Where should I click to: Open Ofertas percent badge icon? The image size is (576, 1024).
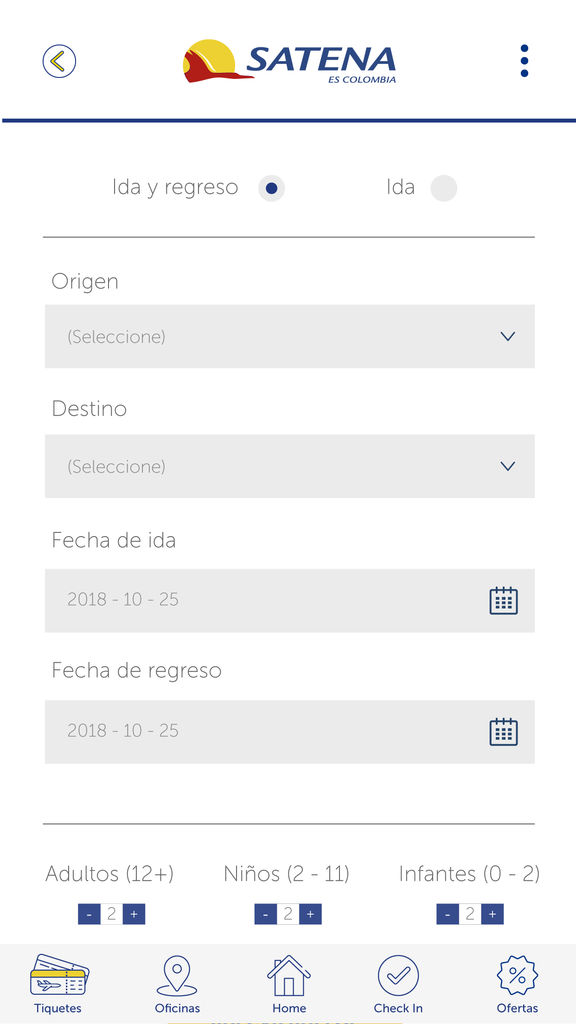(517, 976)
